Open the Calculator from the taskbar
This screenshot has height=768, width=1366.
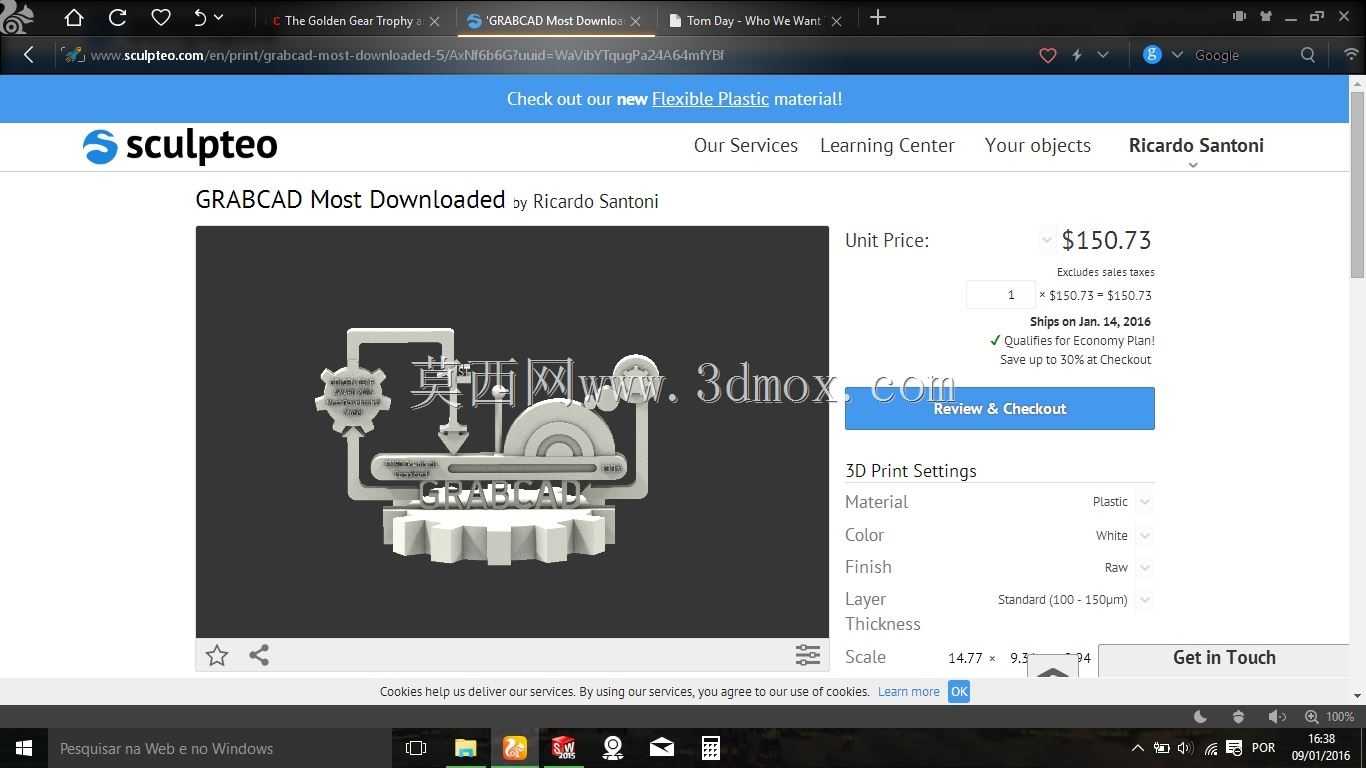point(711,748)
